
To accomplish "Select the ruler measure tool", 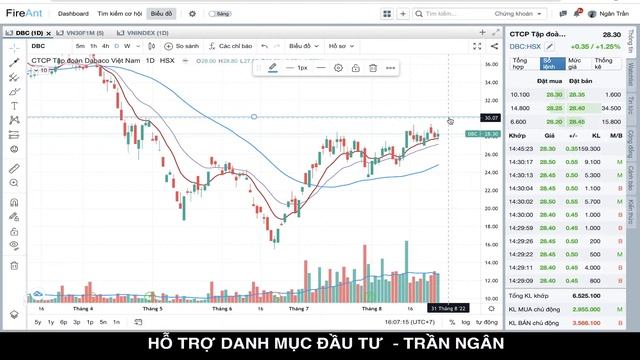I will point(14,168).
